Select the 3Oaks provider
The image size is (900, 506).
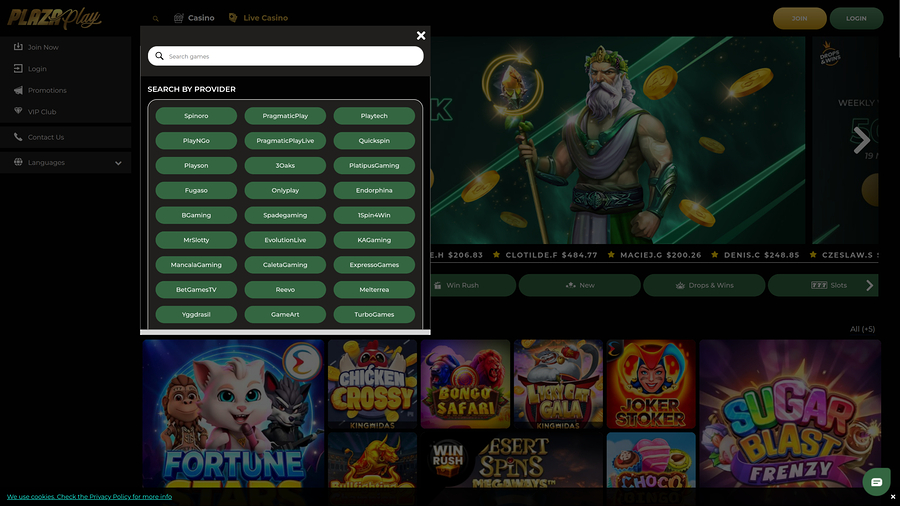click(285, 165)
